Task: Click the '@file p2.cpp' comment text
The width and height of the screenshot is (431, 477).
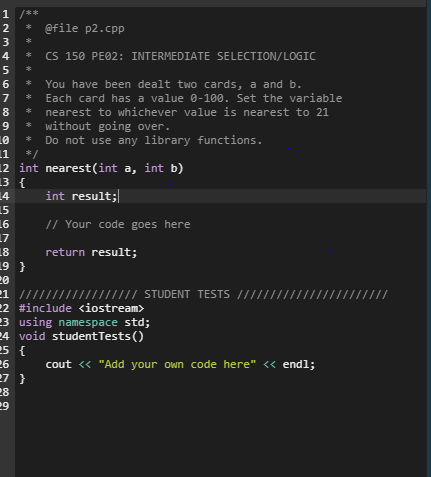Action: coord(85,28)
